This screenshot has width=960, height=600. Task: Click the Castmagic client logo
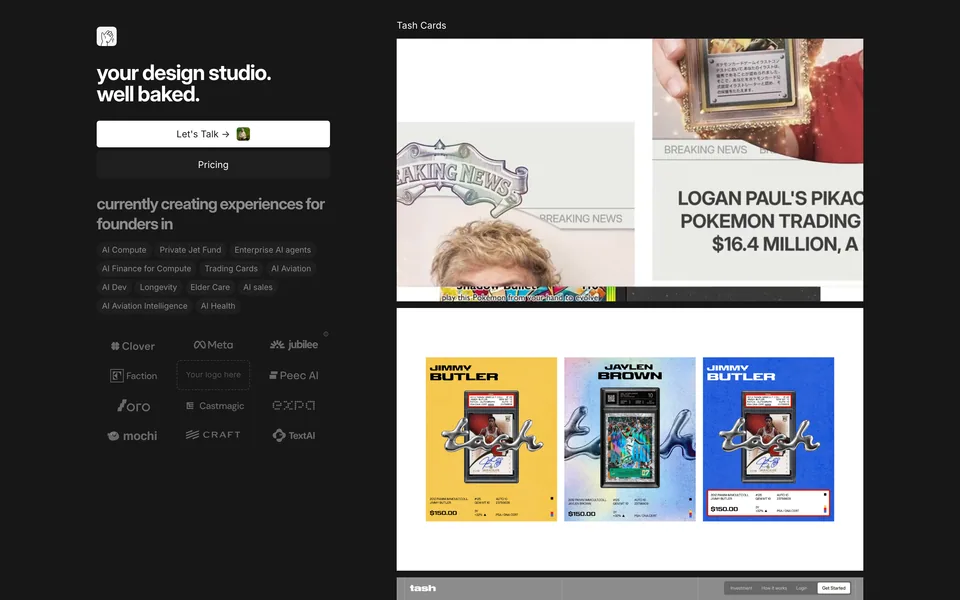[215, 405]
